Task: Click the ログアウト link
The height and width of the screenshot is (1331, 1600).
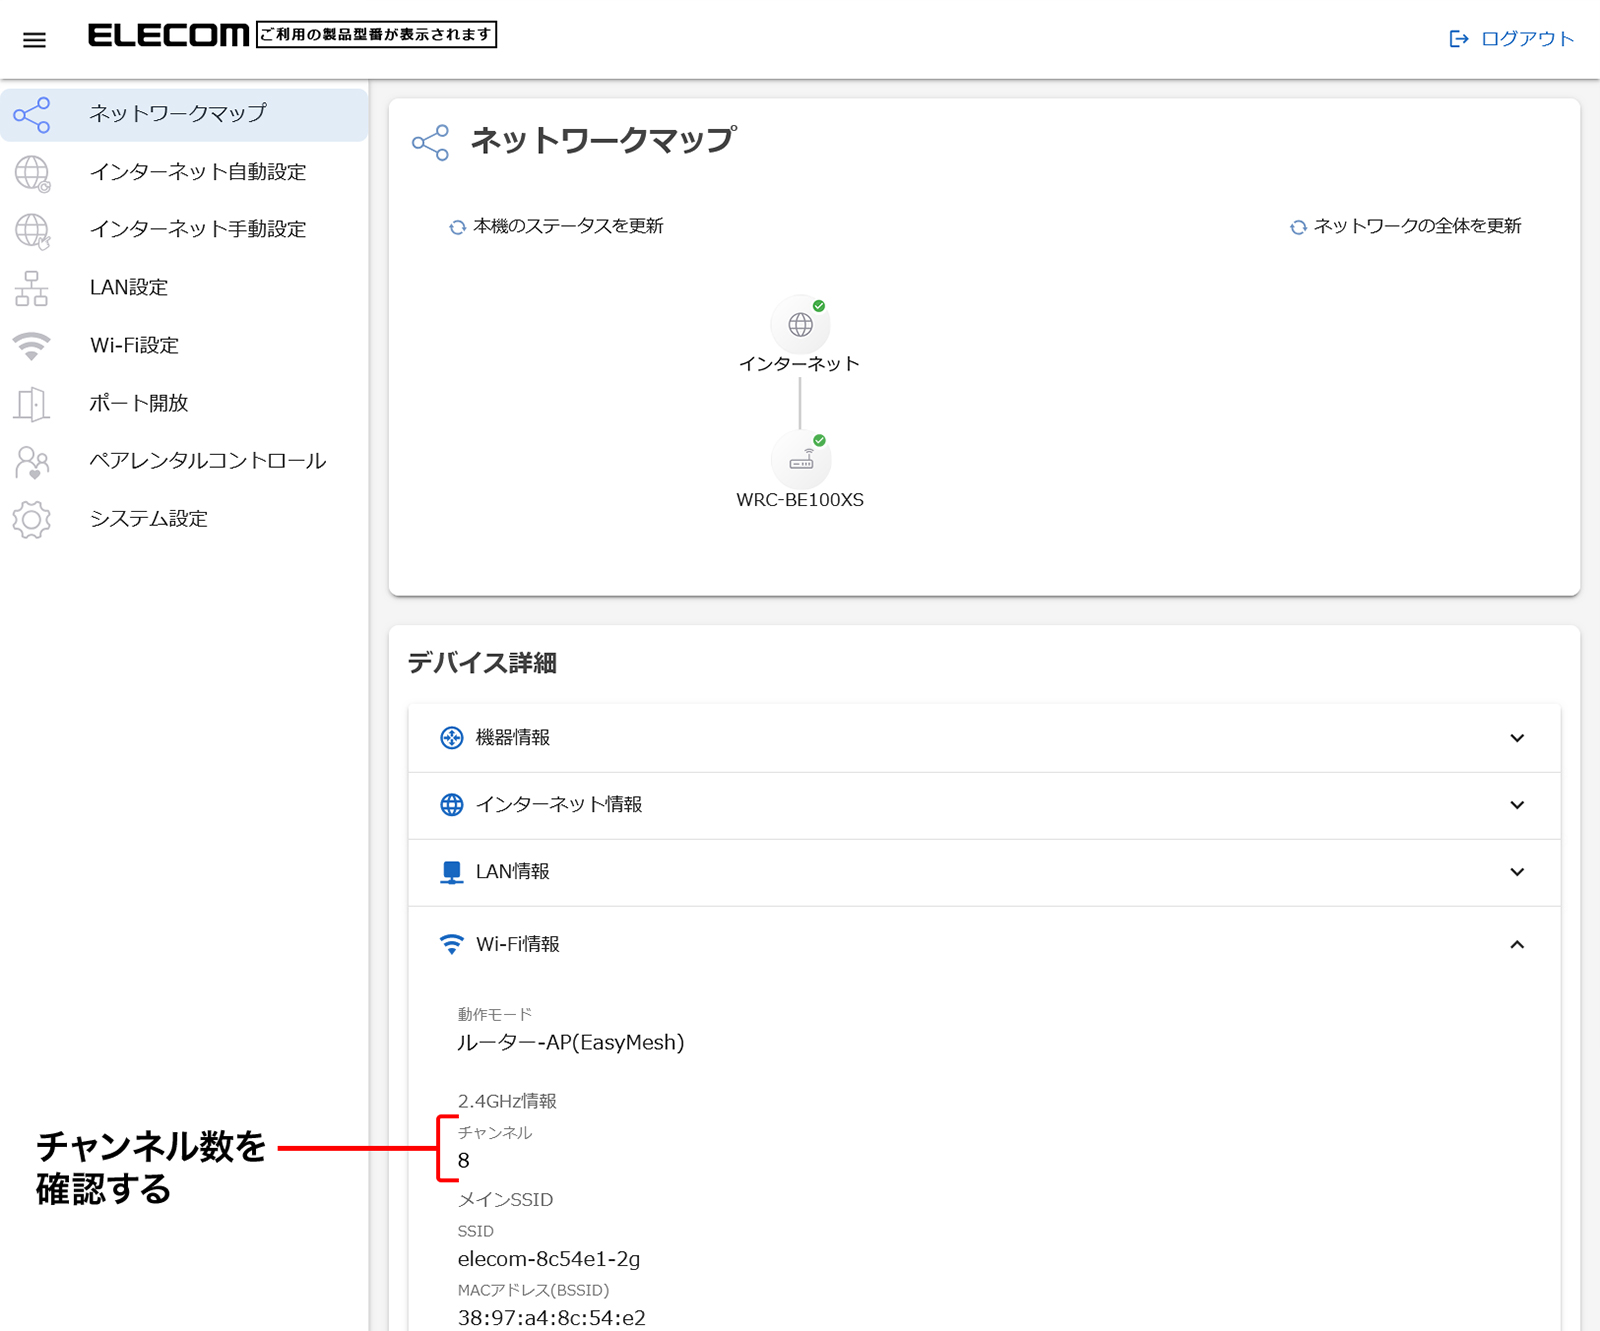Action: [x=1512, y=39]
